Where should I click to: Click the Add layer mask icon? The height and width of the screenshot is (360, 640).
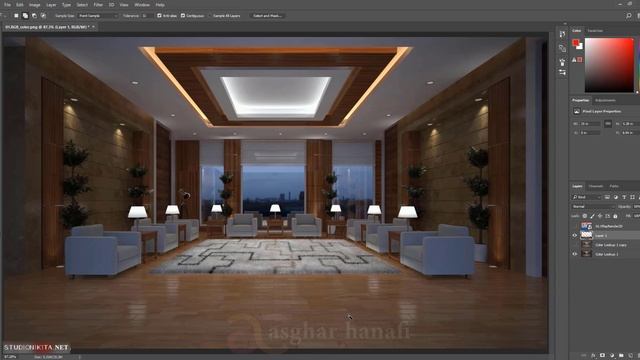click(x=602, y=356)
